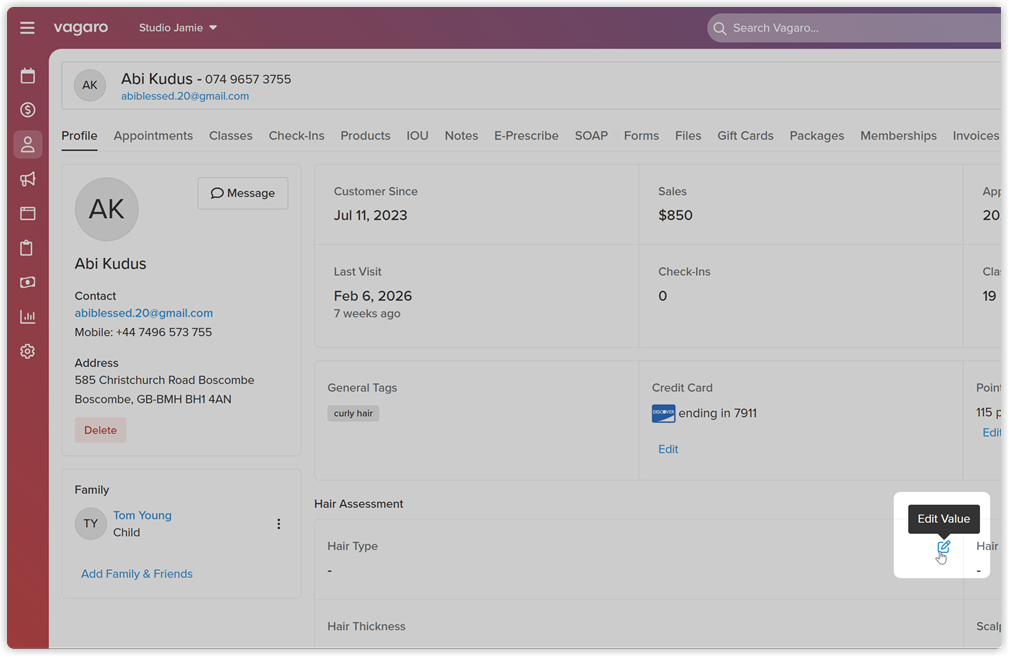Open the IOU tab
This screenshot has width=1009, height=657.
tap(417, 136)
